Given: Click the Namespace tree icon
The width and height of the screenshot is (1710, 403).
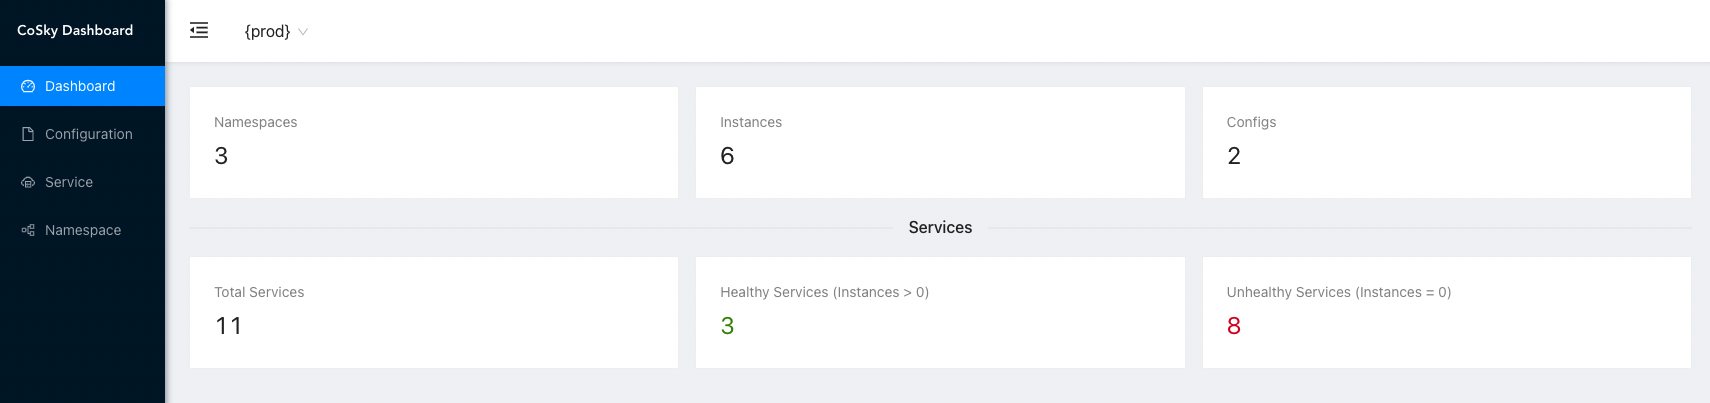Looking at the screenshot, I should (28, 230).
